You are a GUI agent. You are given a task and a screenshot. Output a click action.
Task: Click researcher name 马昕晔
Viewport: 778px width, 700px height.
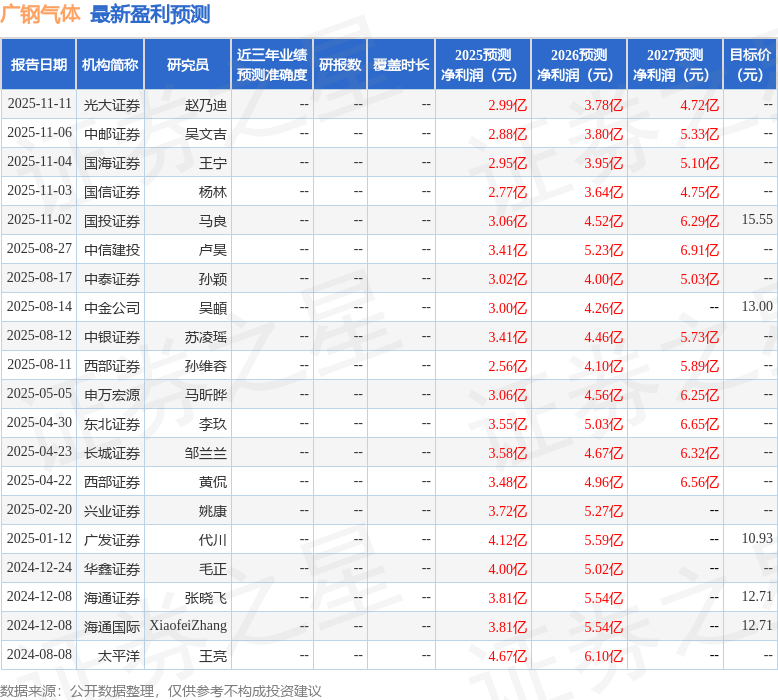[206, 395]
